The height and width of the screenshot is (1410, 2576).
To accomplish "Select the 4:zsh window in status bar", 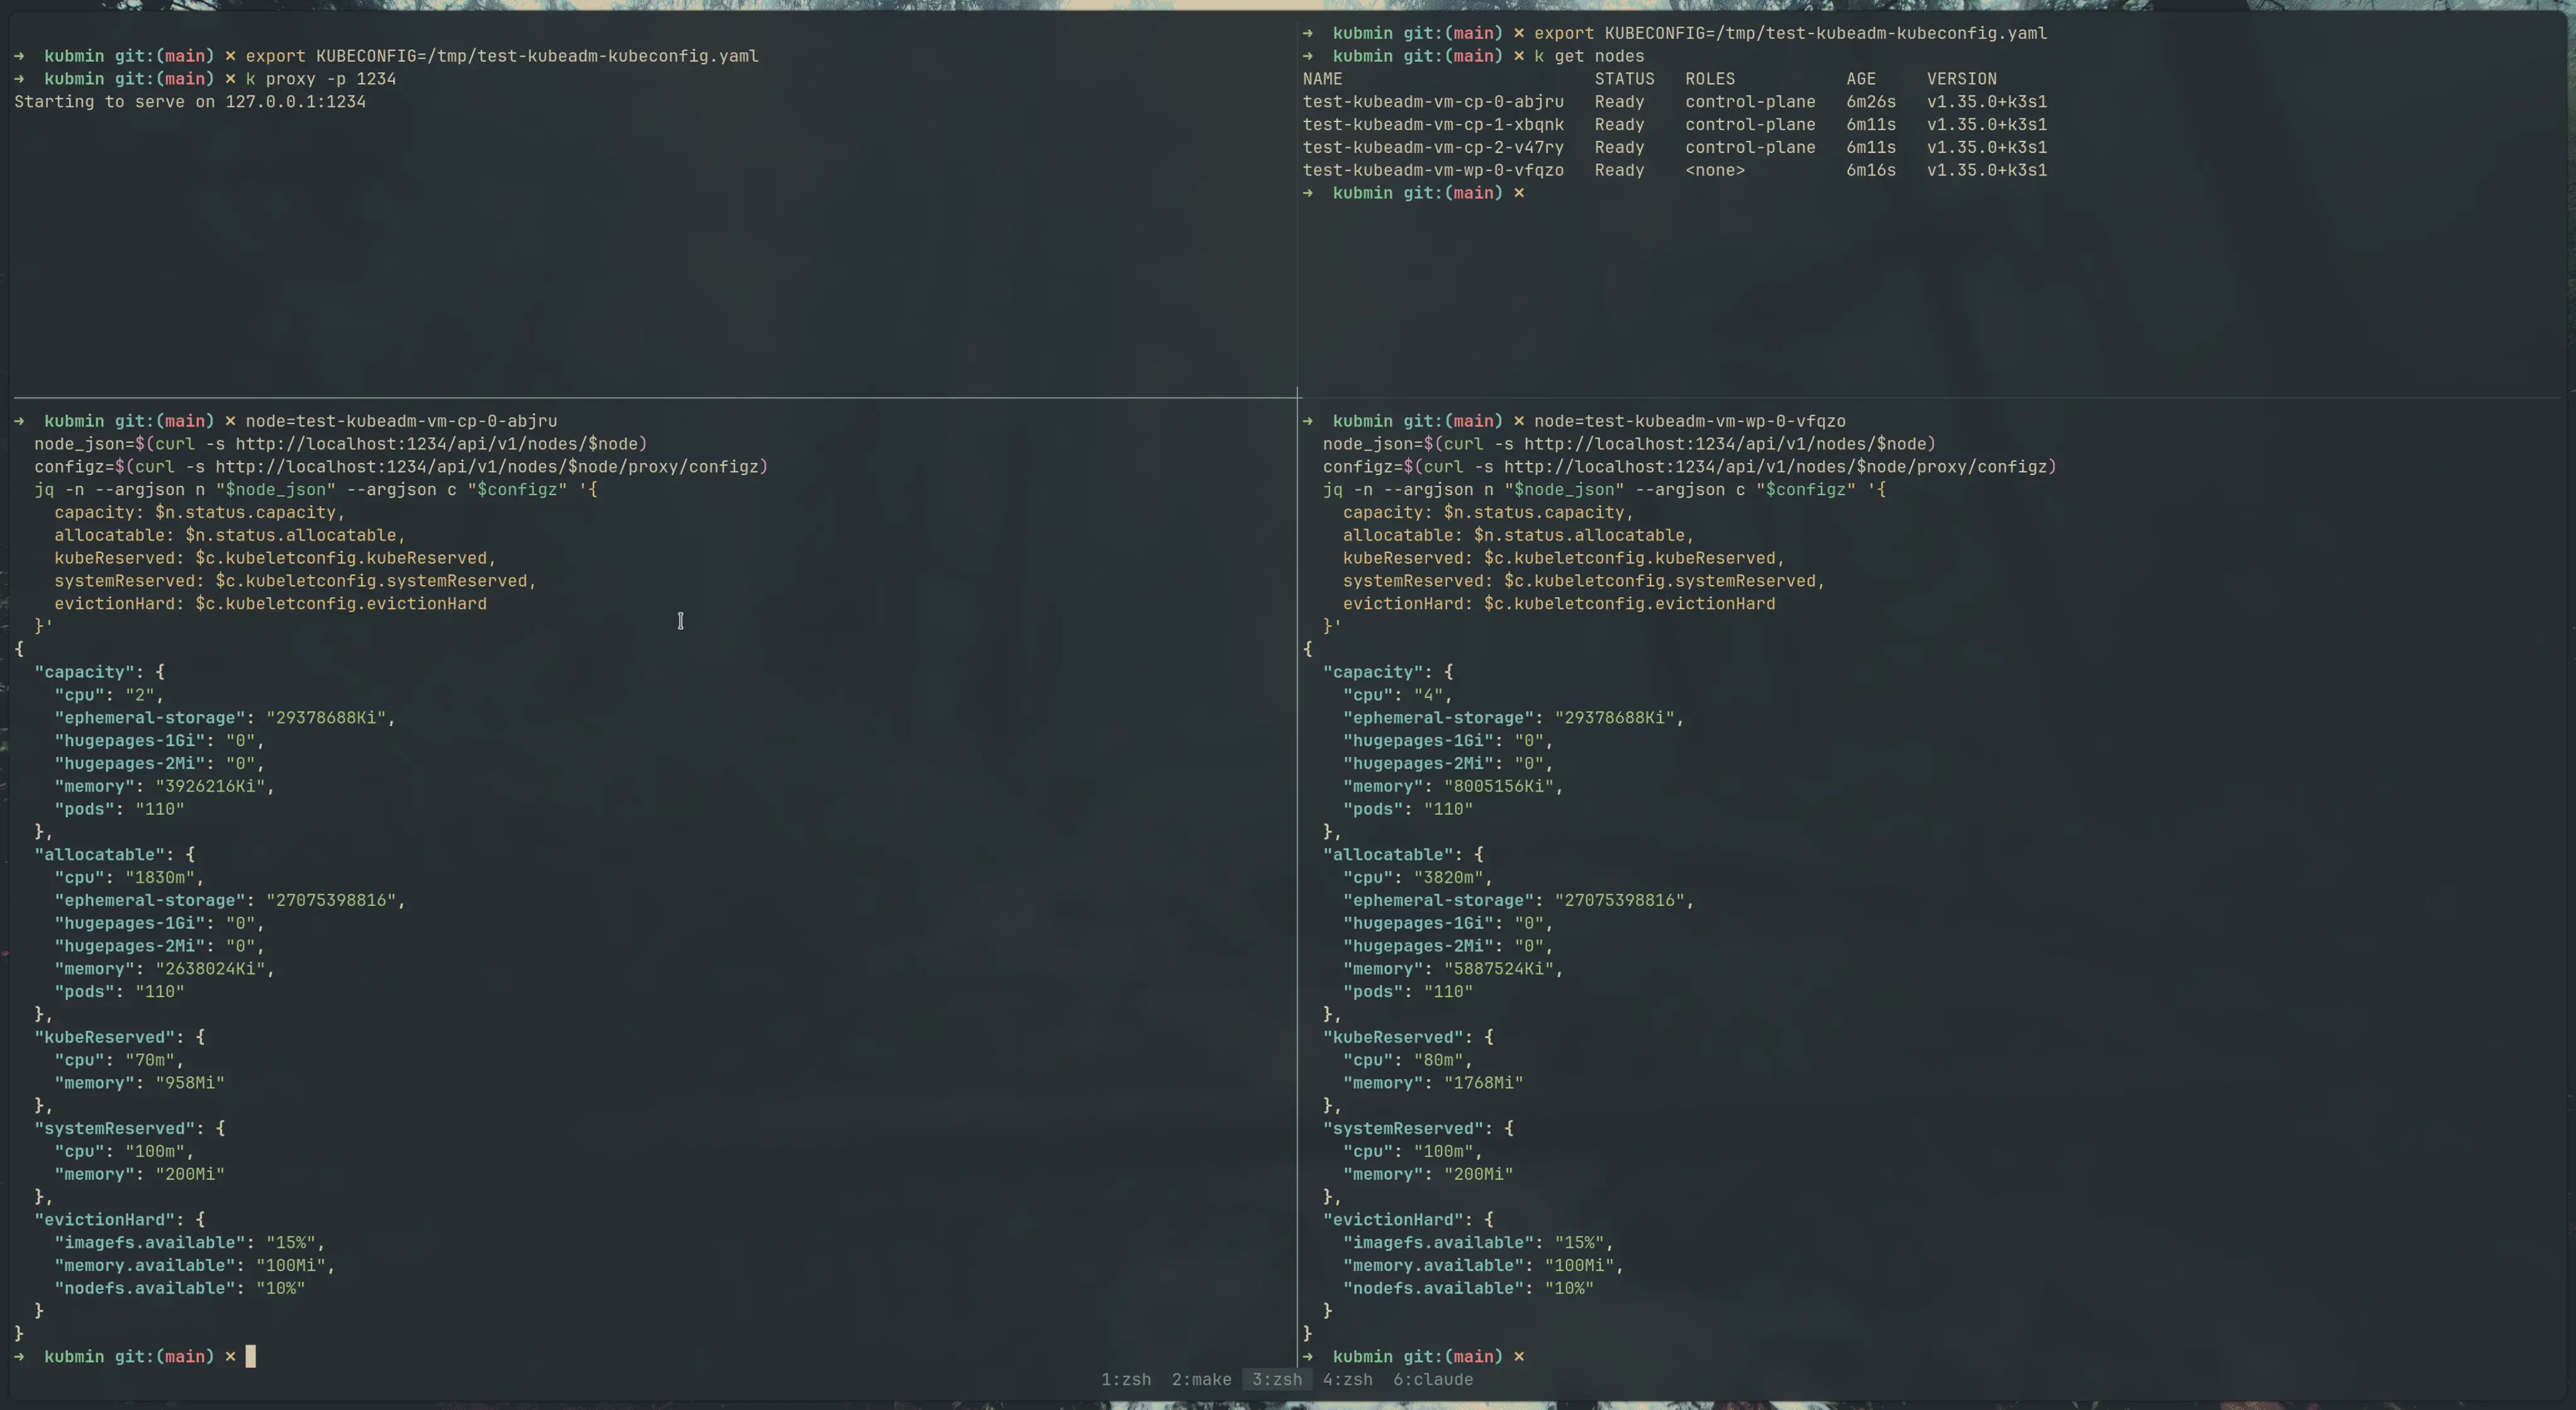I will click(1347, 1380).
